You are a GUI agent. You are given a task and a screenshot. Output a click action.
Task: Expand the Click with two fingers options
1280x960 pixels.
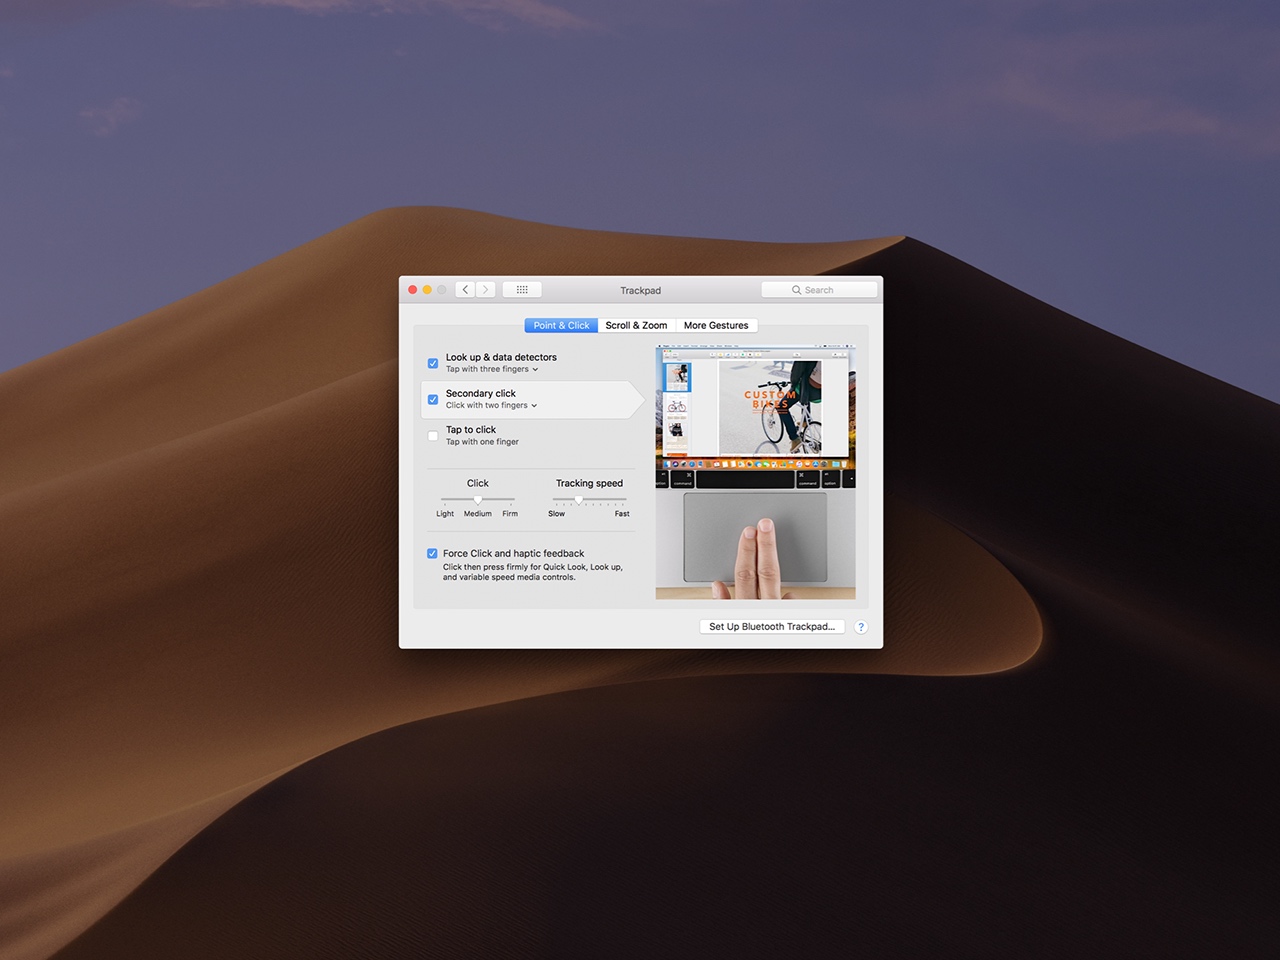click(533, 405)
